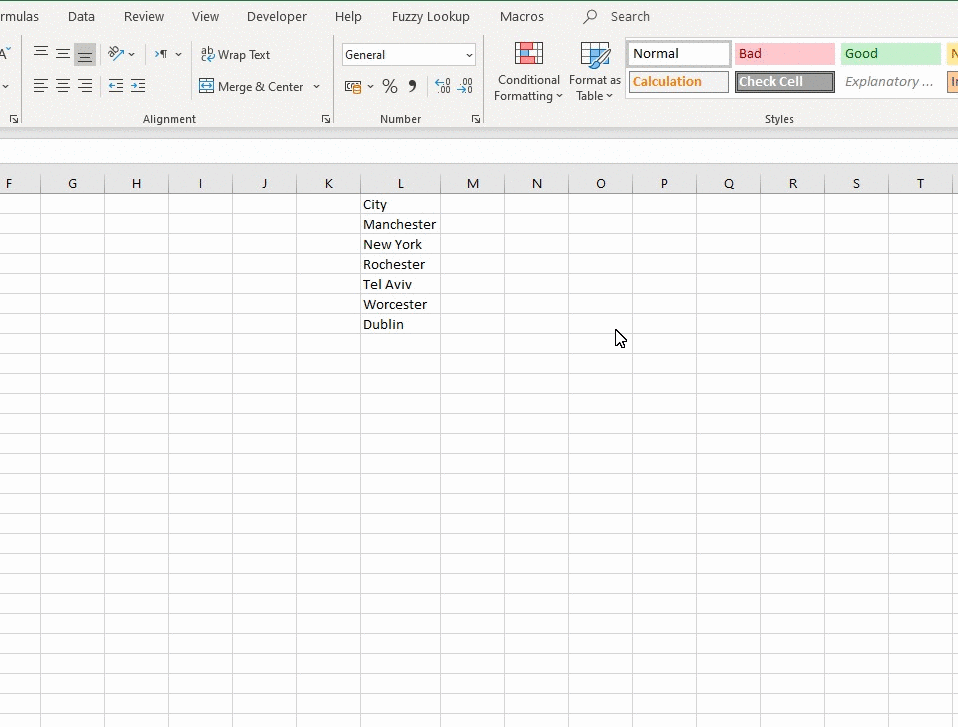The width and height of the screenshot is (958, 727).
Task: Apply the Good cell style
Action: click(x=890, y=54)
